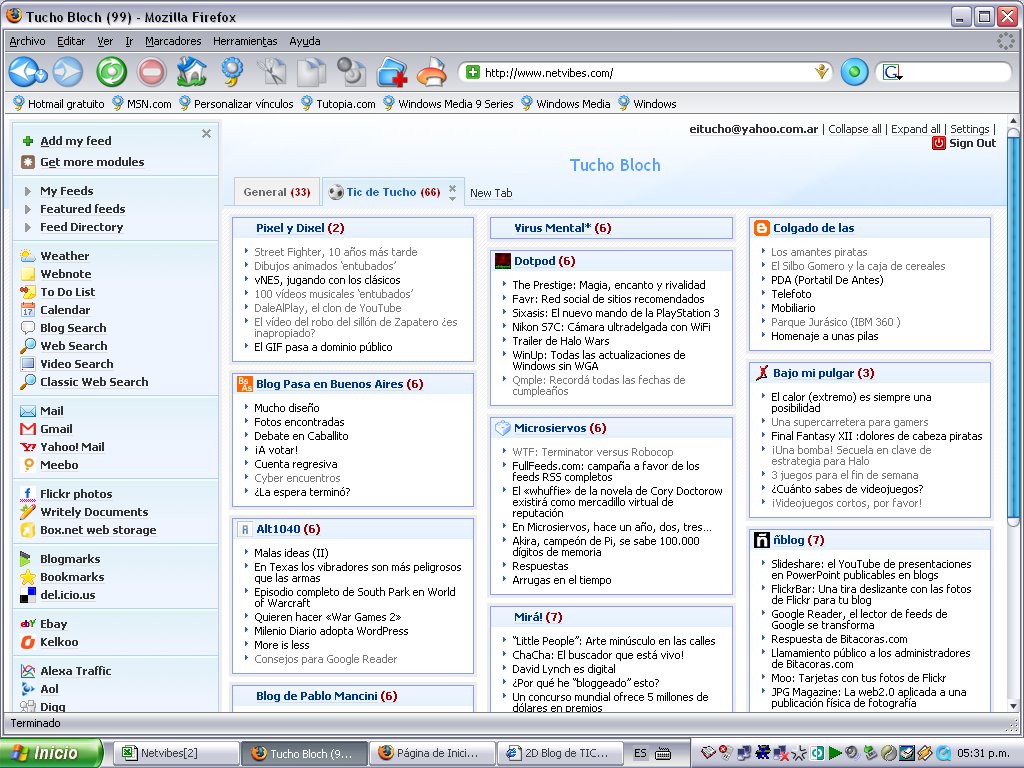The image size is (1024, 768).
Task: Open 'Homenaje a unas pilas' article
Action: click(x=824, y=336)
